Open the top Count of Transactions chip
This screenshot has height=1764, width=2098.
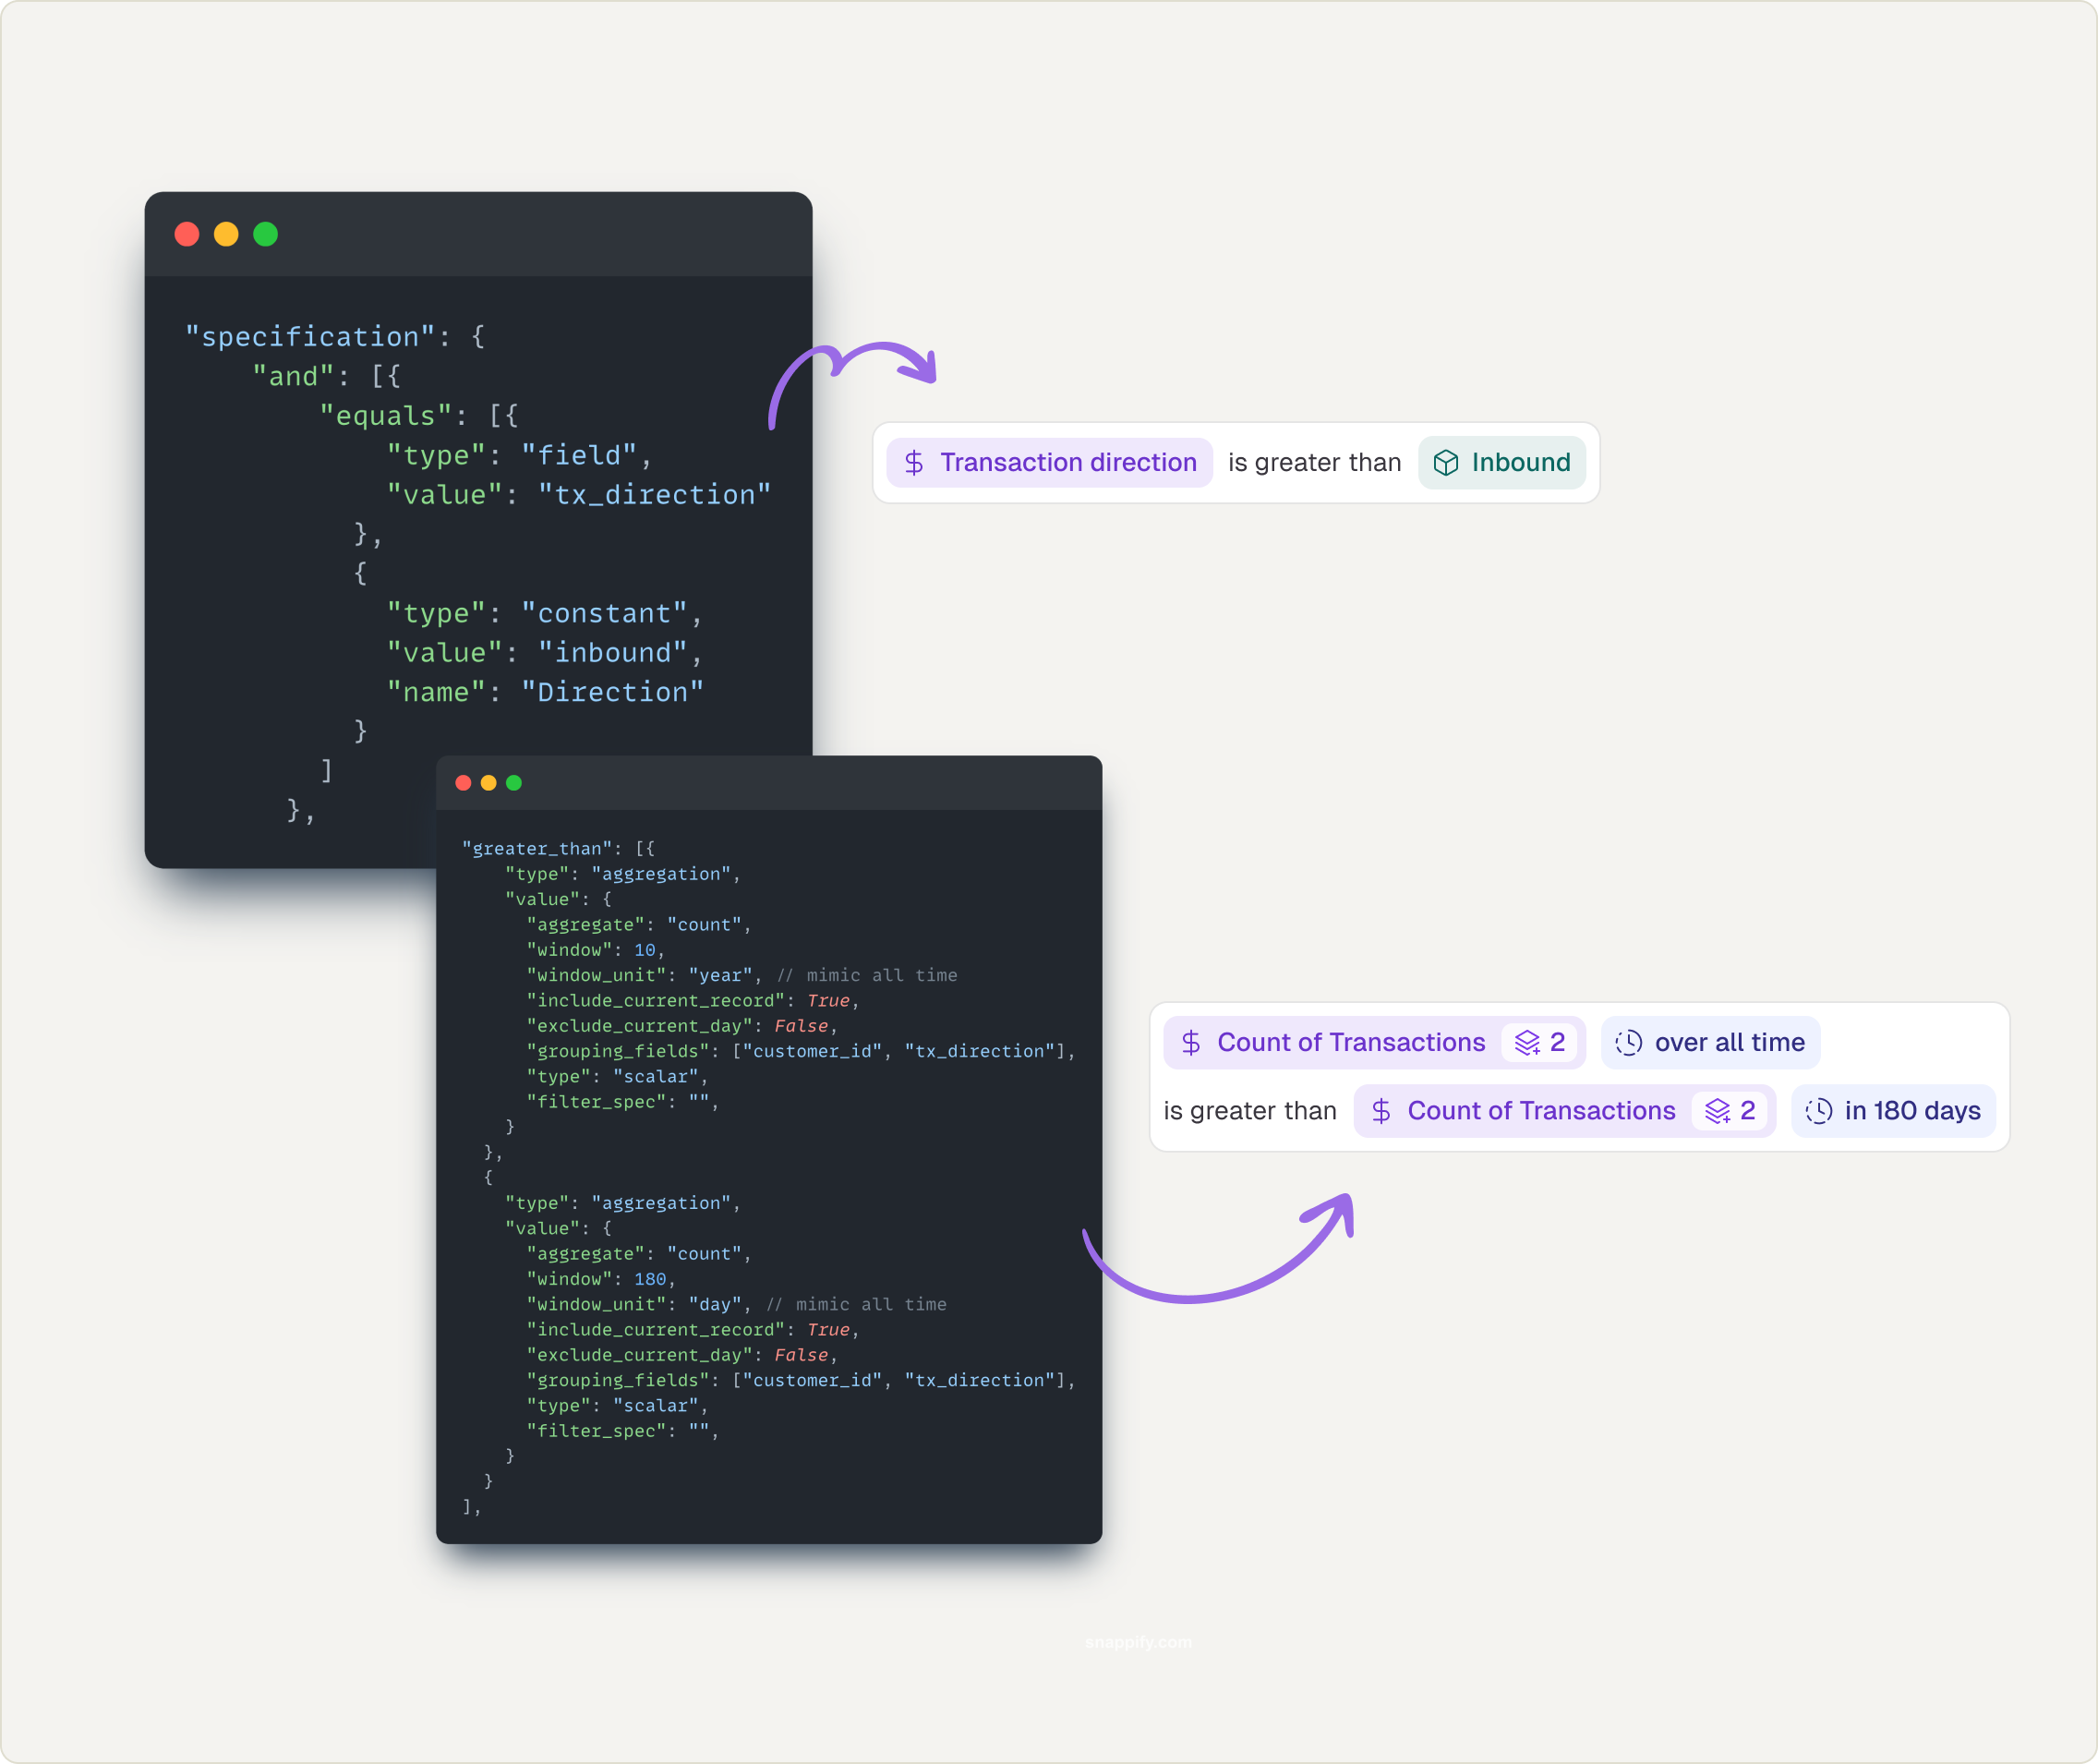pos(1374,1043)
